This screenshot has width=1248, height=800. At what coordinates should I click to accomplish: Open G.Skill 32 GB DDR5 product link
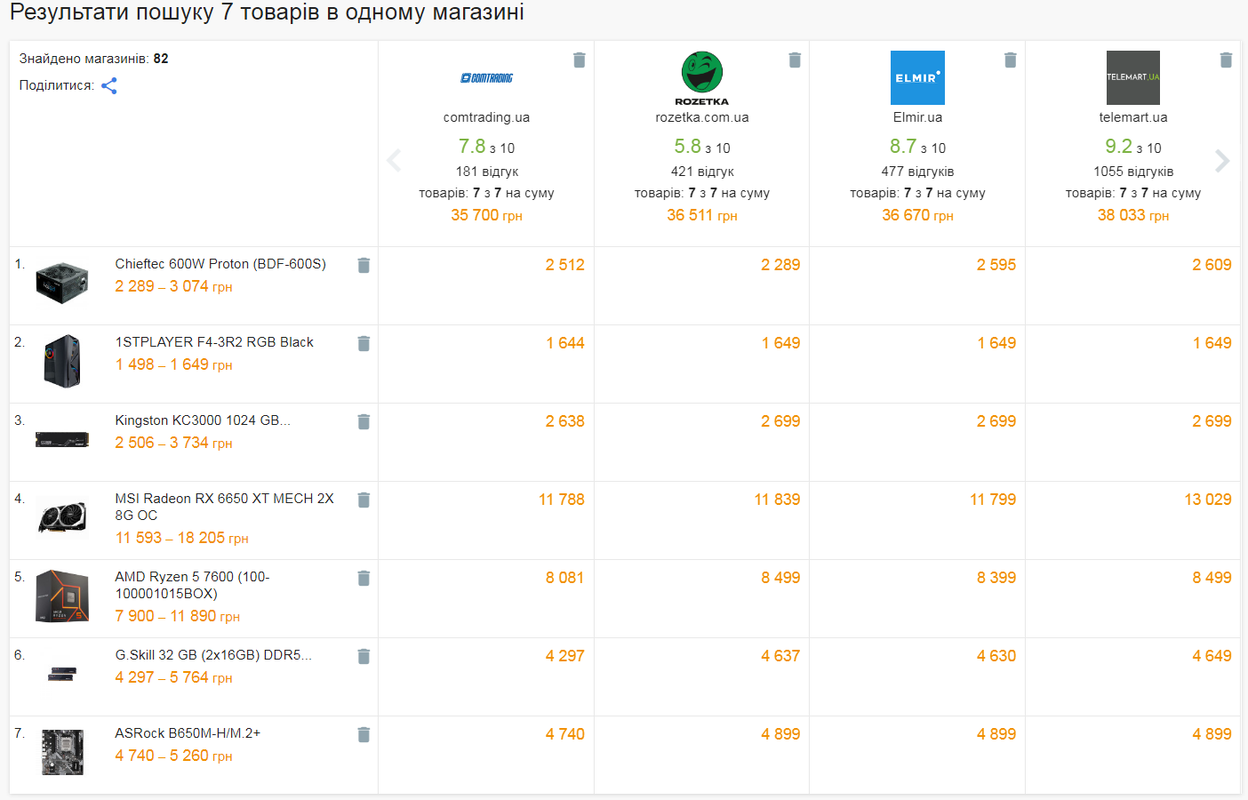point(214,655)
